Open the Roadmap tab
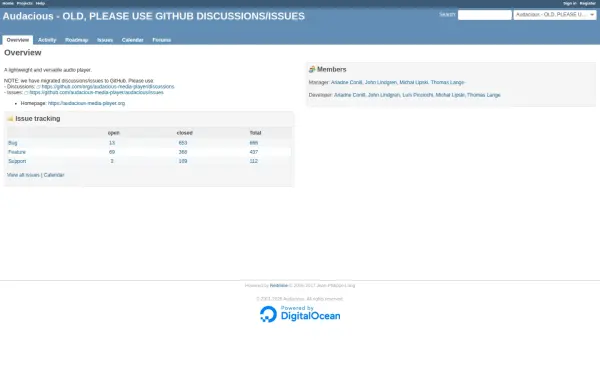The image size is (600, 375). tap(77, 40)
